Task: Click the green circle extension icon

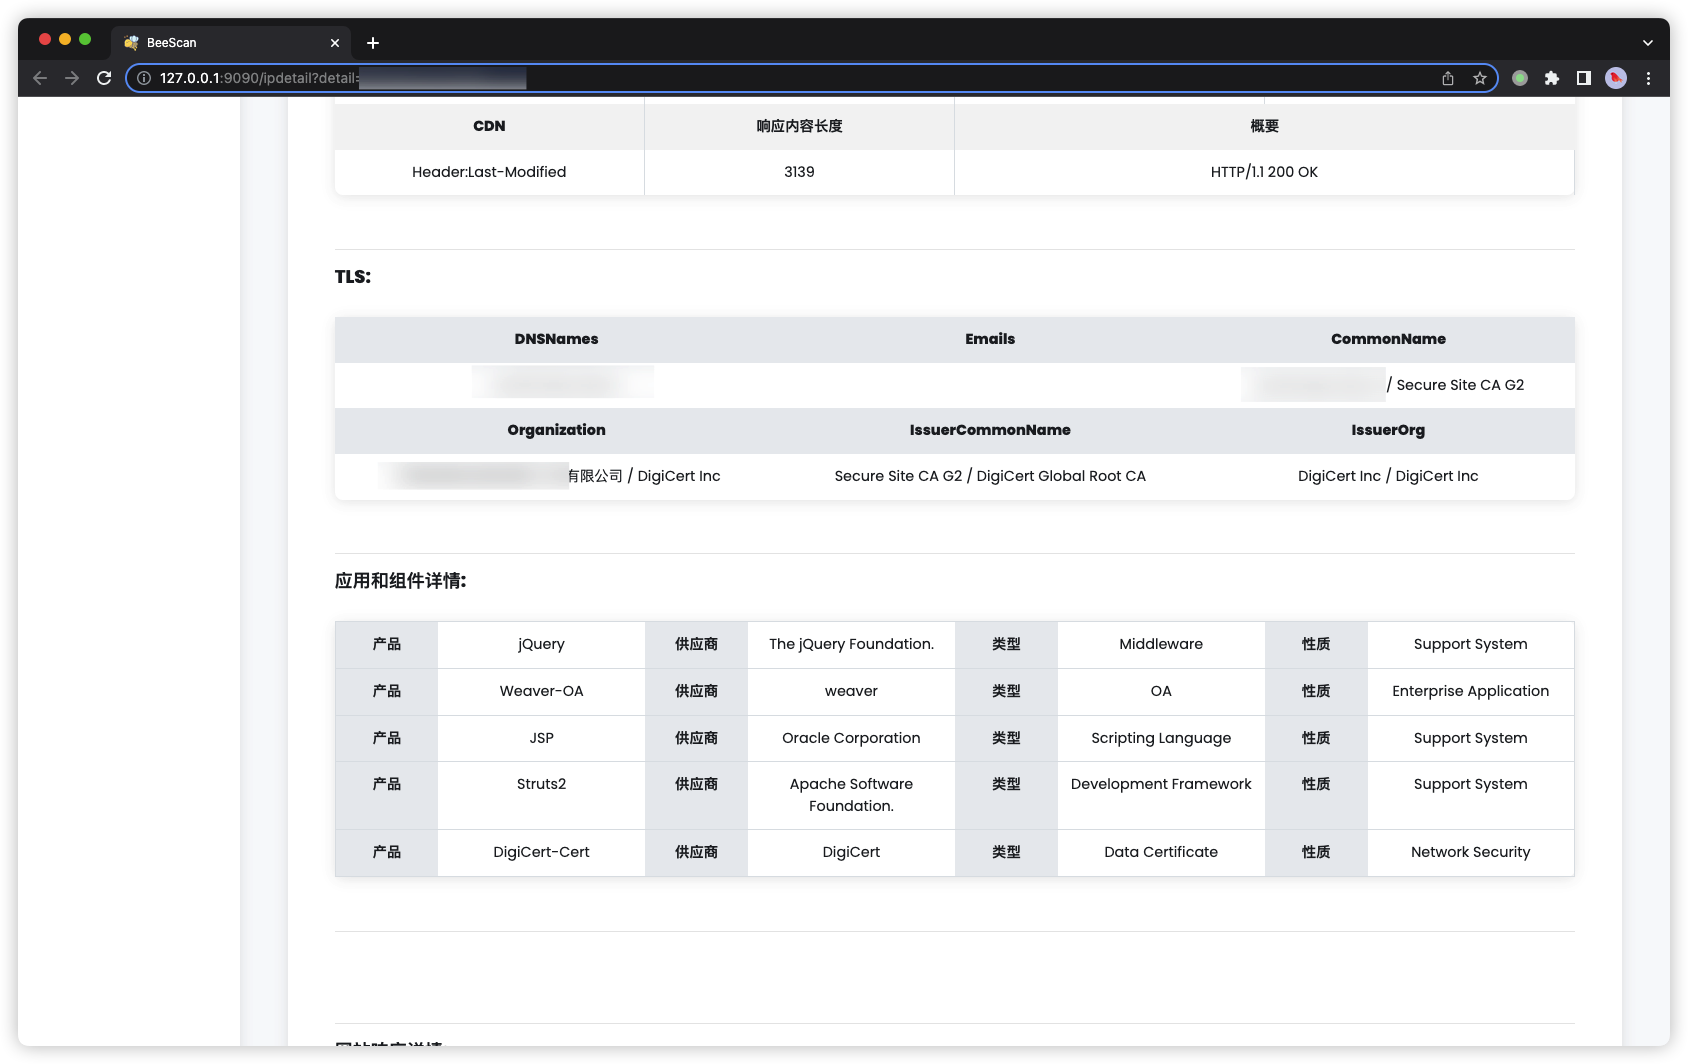Action: pos(1520,78)
